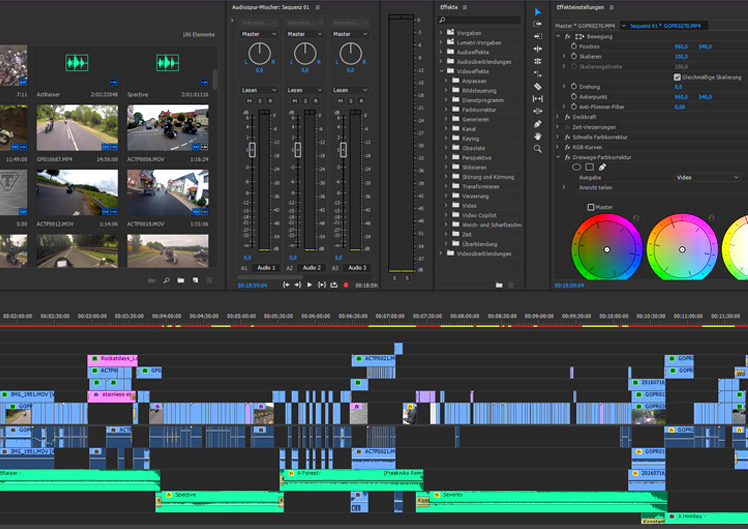The image size is (748, 529).
Task: Open Lesen automation dropdown for Audio 2
Action: tap(305, 90)
